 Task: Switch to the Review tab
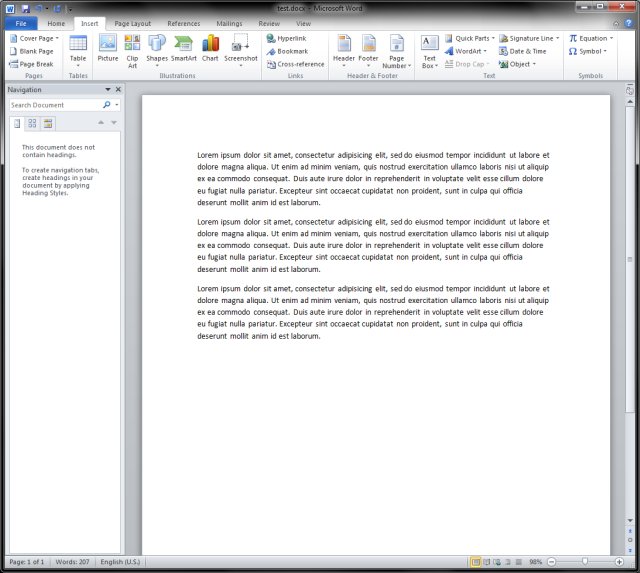click(269, 24)
